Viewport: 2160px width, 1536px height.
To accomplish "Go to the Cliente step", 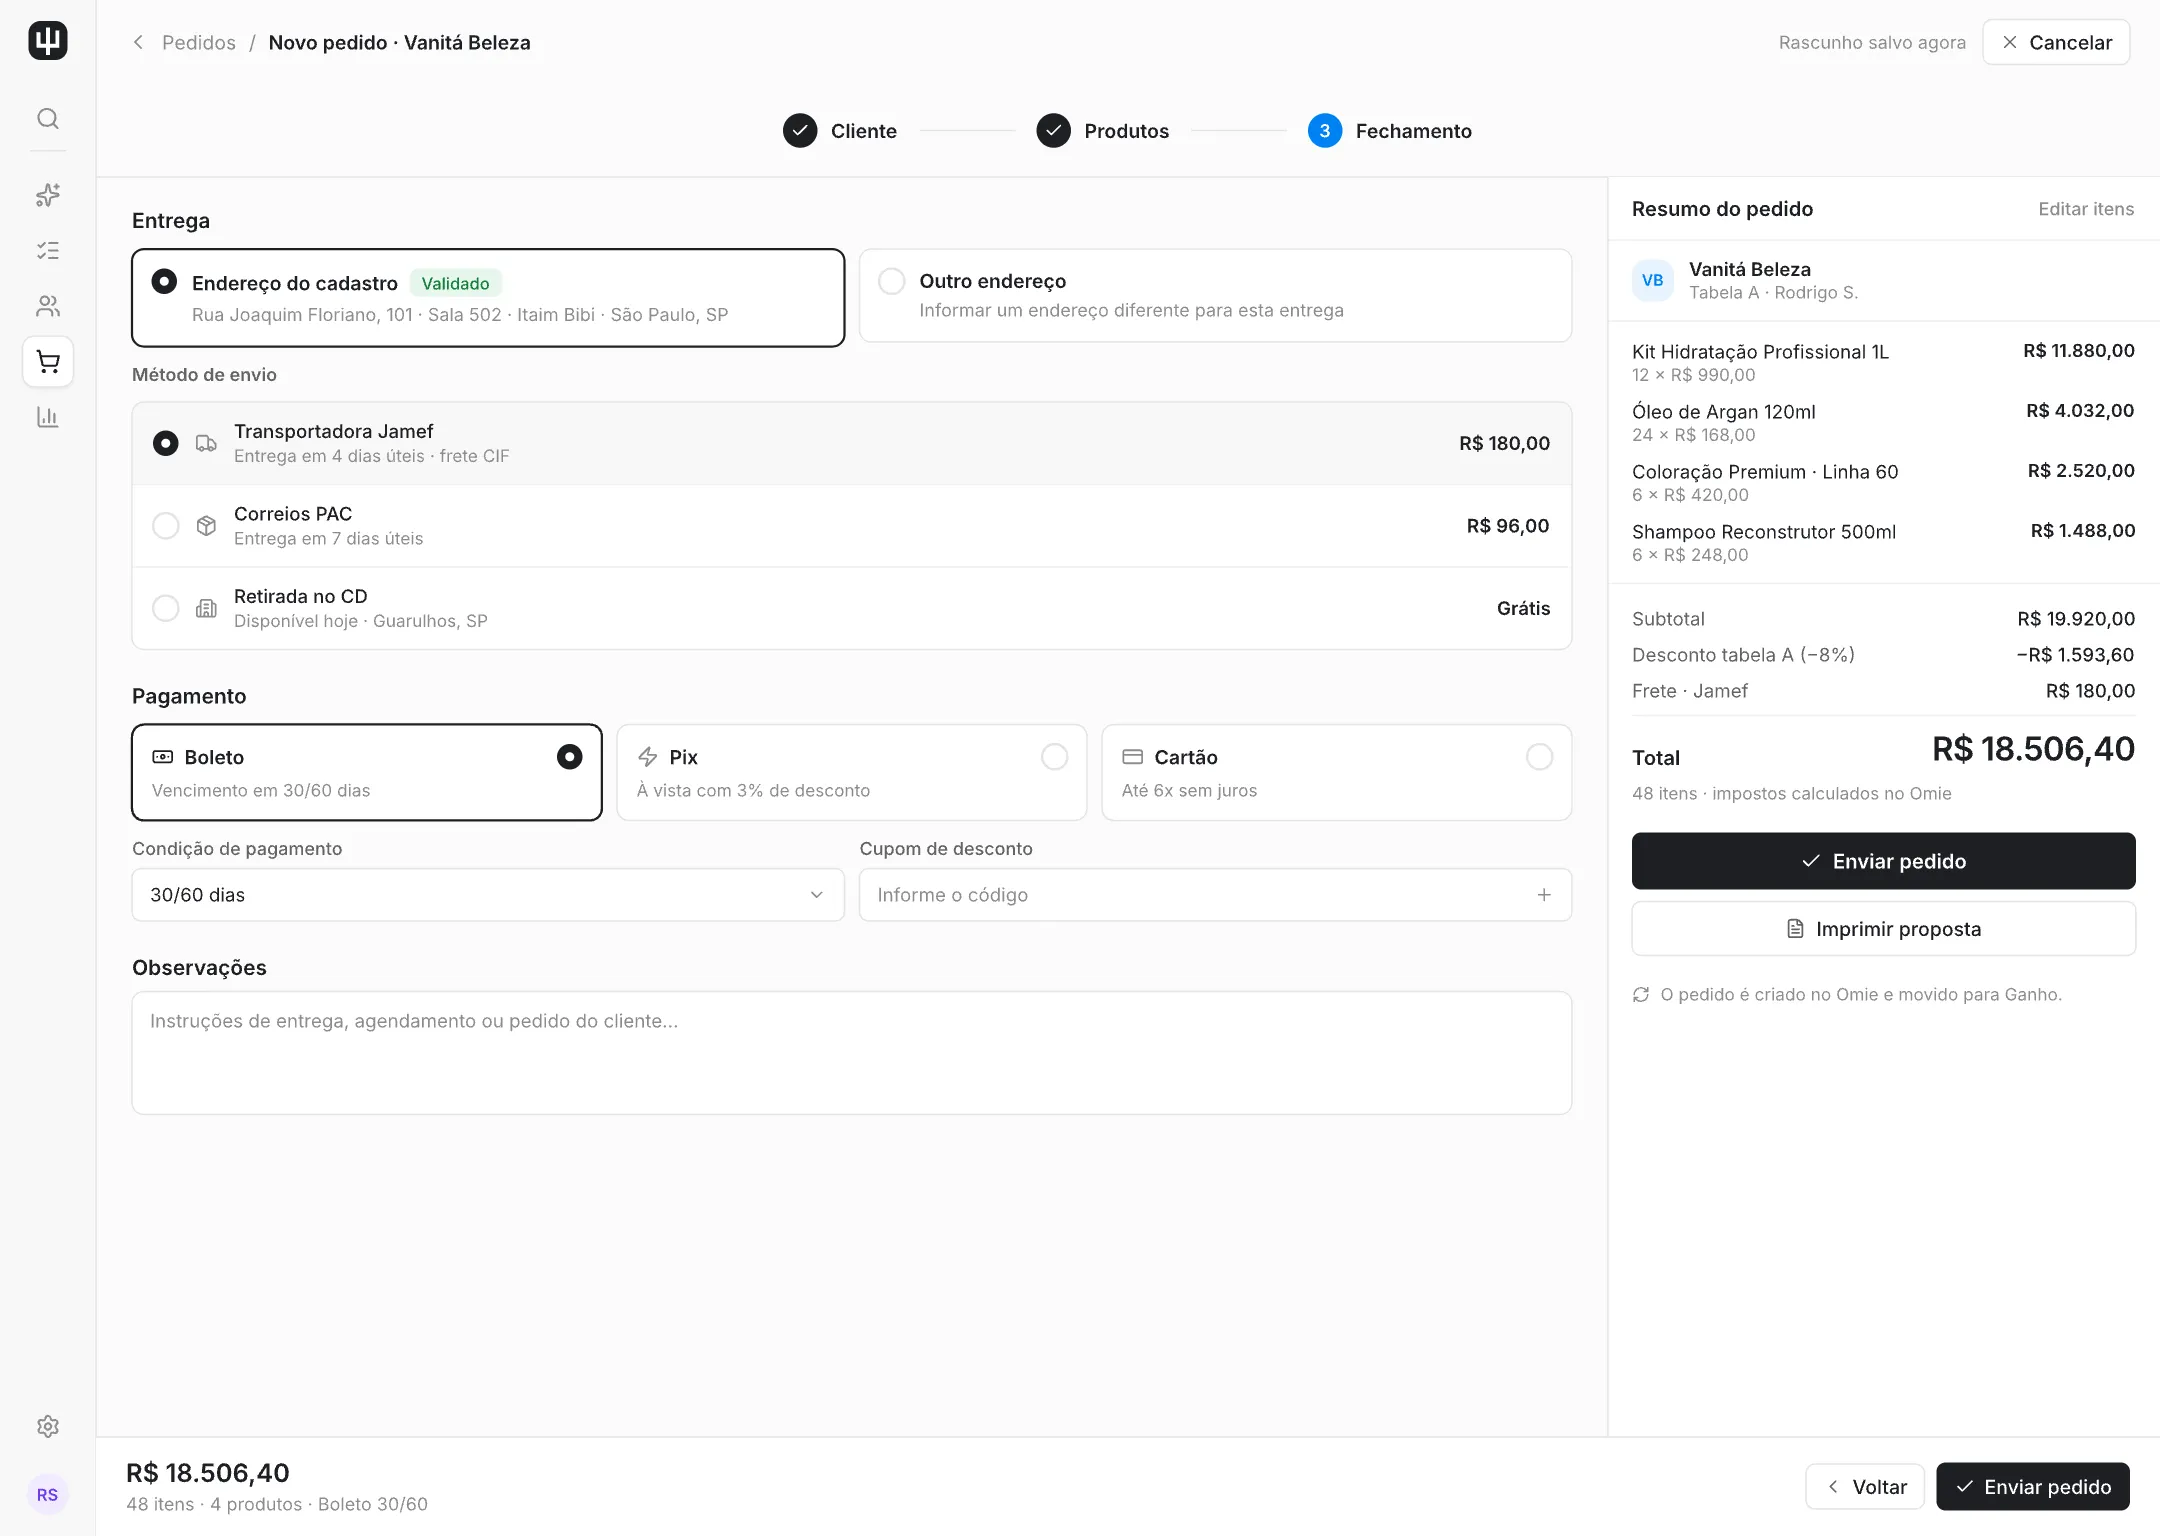I will coord(840,131).
